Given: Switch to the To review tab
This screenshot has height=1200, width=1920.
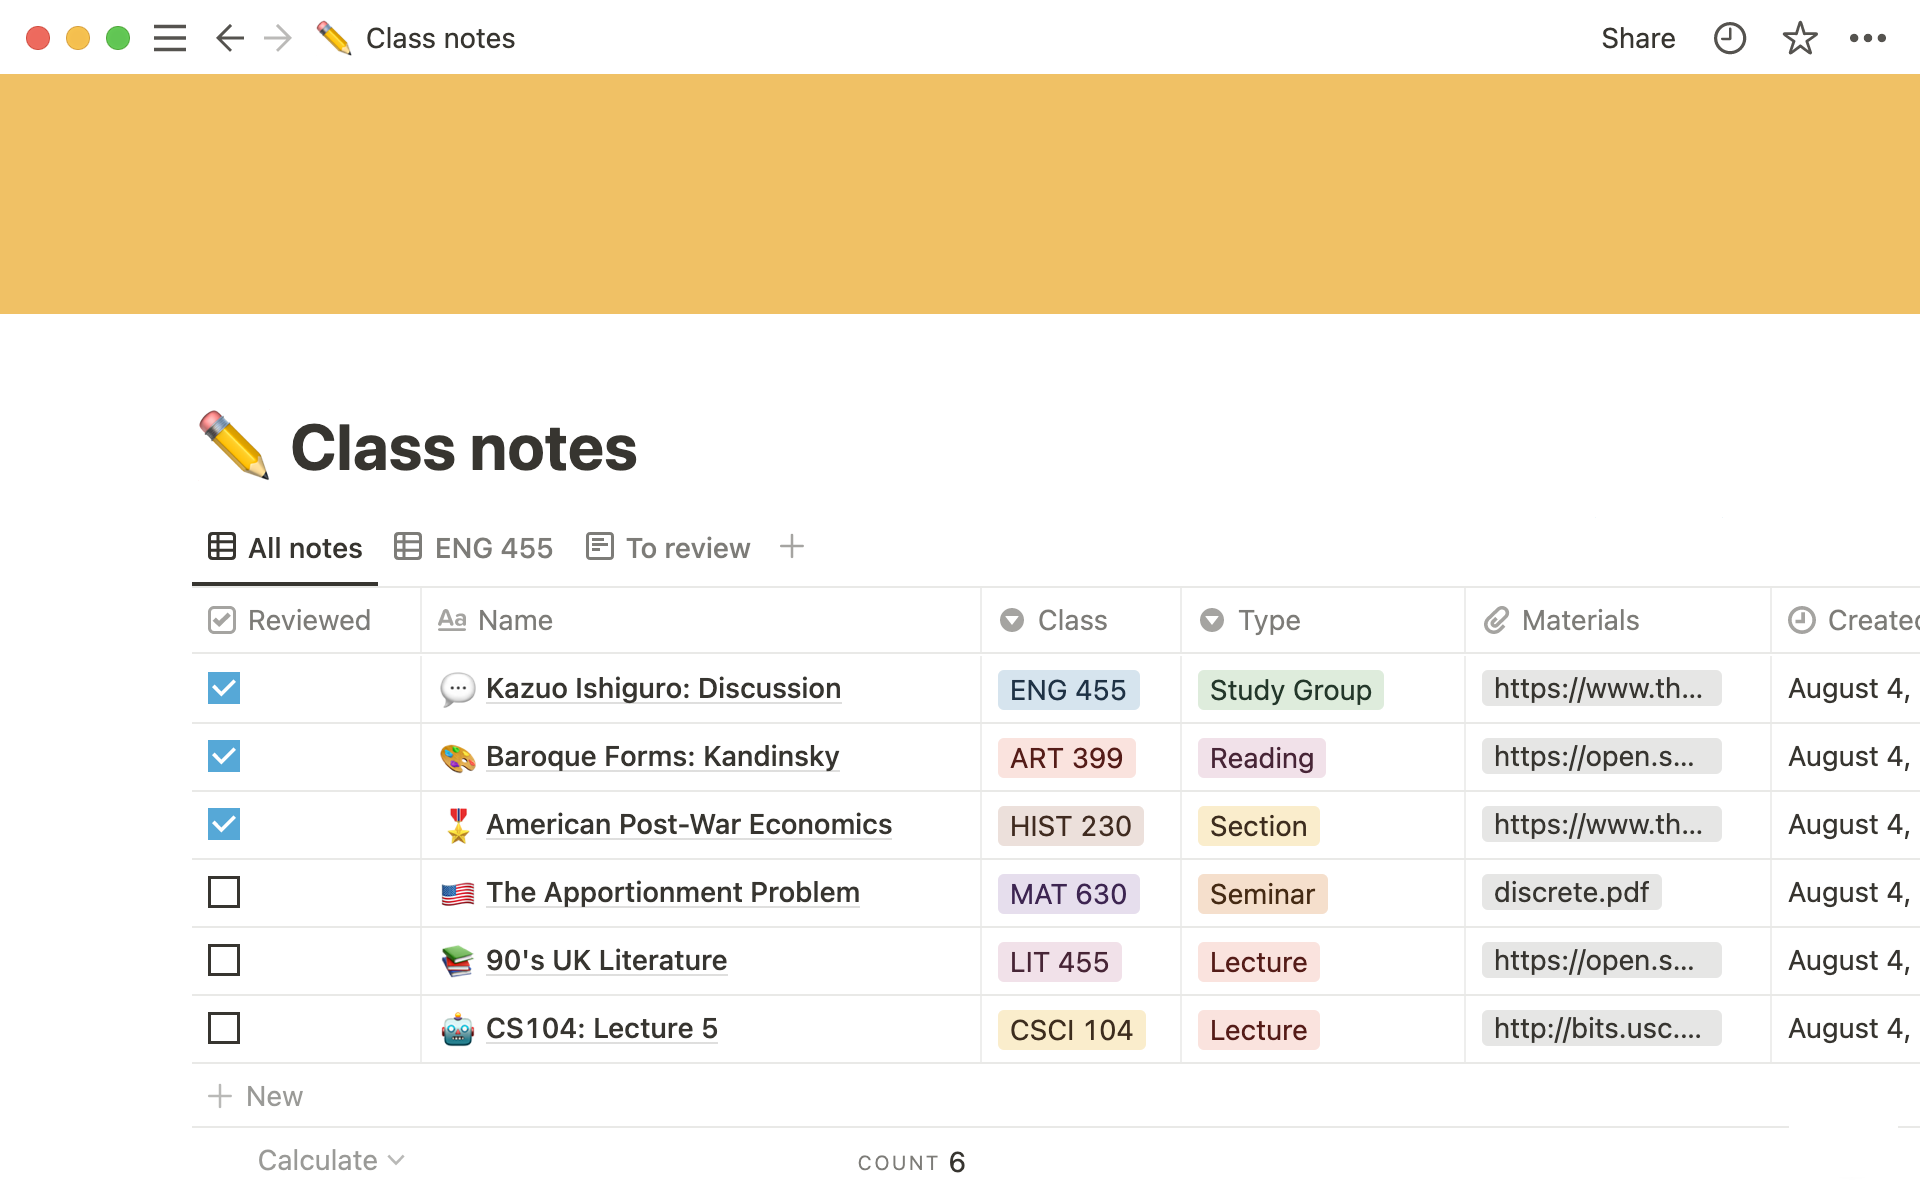Looking at the screenshot, I should coord(668,547).
